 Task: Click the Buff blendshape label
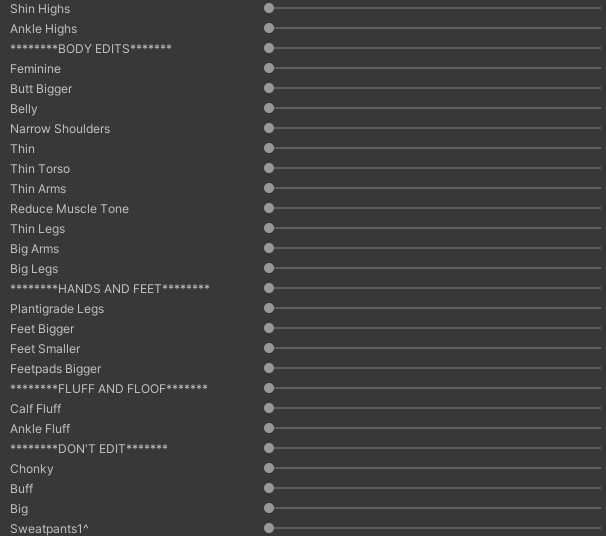22,489
